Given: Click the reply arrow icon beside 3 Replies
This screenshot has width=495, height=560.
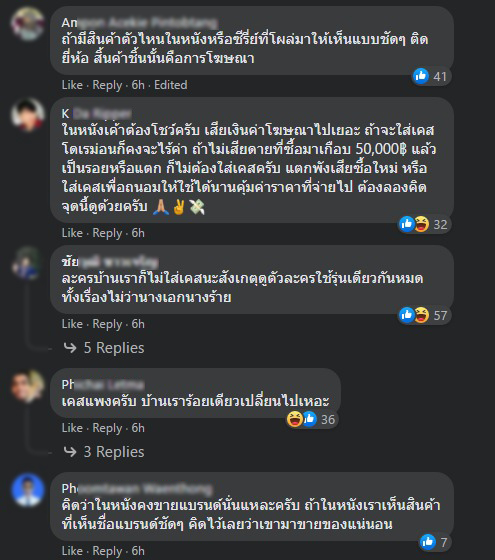Looking at the screenshot, I should pos(70,452).
